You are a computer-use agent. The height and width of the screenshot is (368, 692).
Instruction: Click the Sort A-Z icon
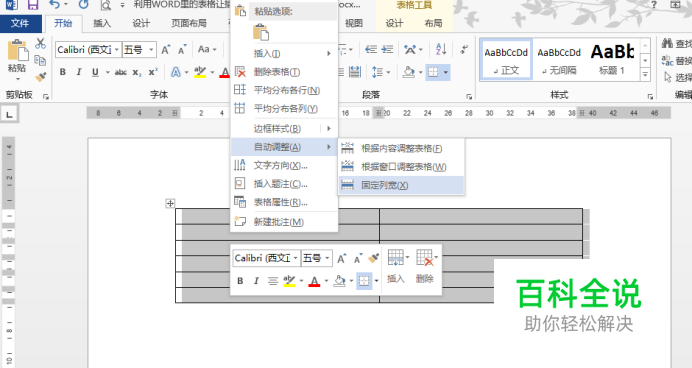[x=441, y=49]
